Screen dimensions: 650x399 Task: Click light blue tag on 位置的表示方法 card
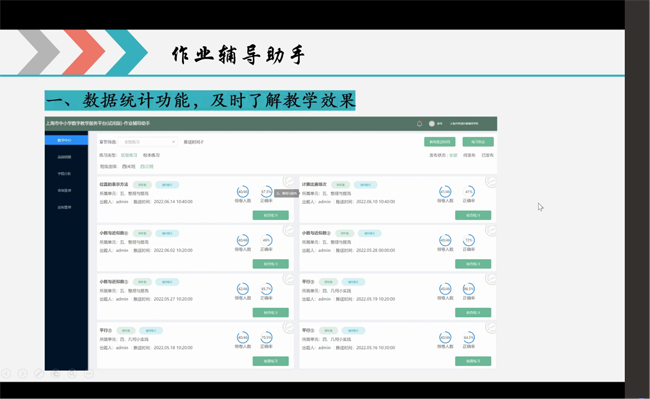(167, 185)
